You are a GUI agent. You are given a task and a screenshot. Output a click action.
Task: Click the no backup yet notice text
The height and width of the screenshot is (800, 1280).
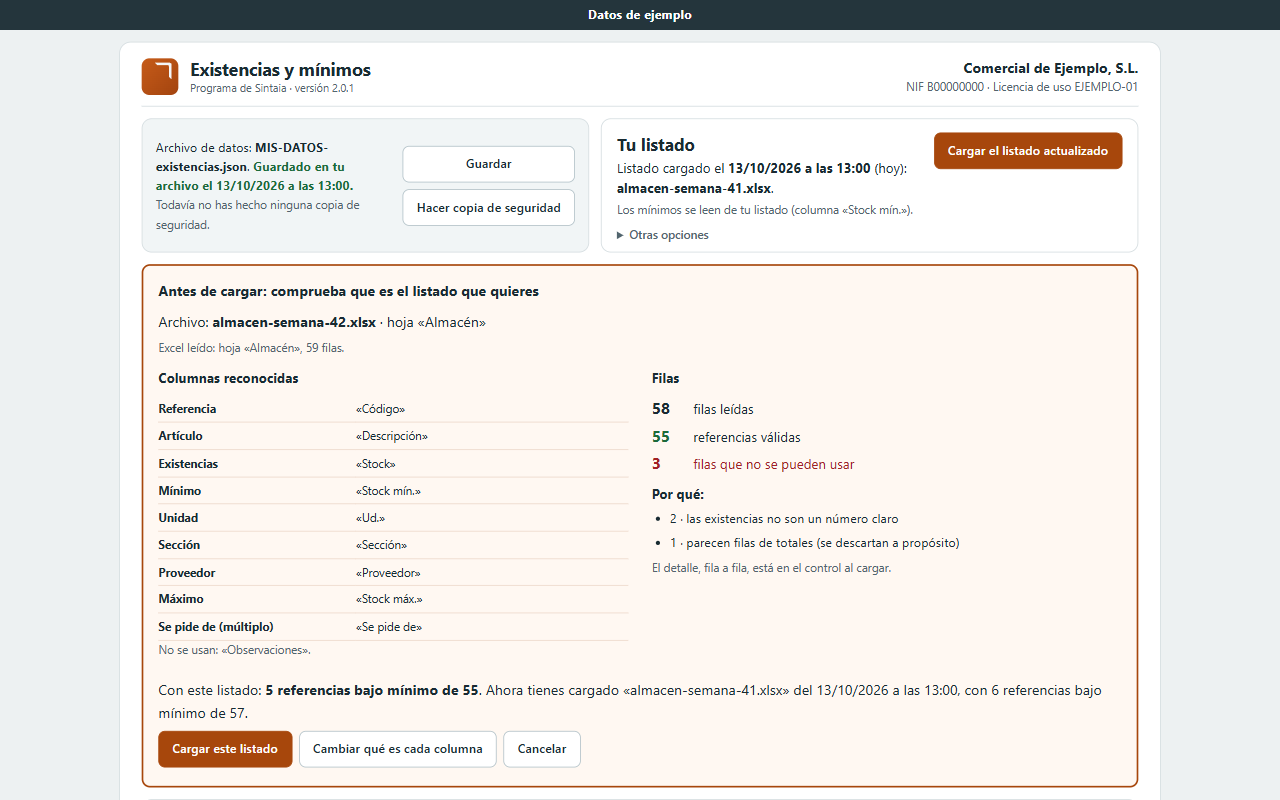click(257, 215)
